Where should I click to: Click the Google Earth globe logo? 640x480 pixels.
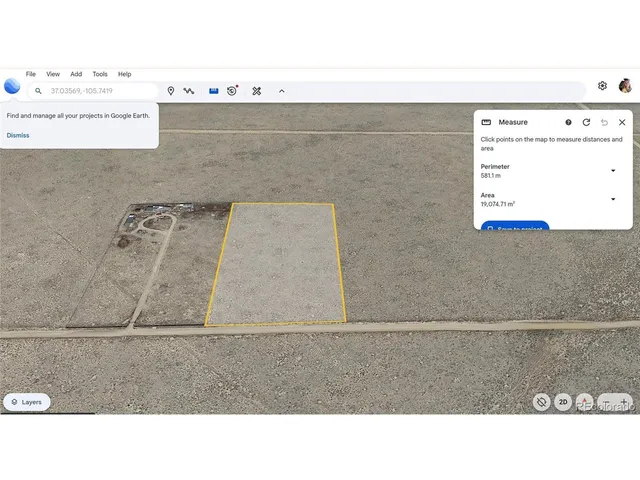tap(12, 86)
